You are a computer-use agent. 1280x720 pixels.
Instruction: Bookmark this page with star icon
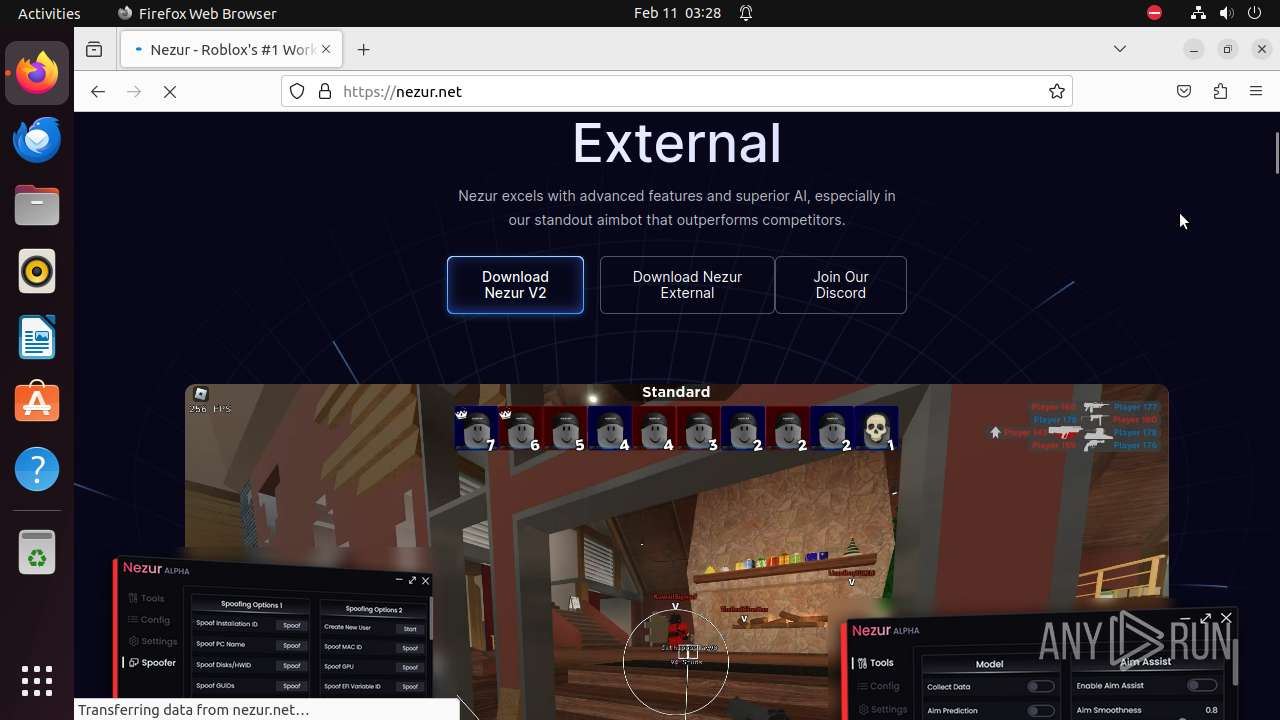click(x=1056, y=91)
